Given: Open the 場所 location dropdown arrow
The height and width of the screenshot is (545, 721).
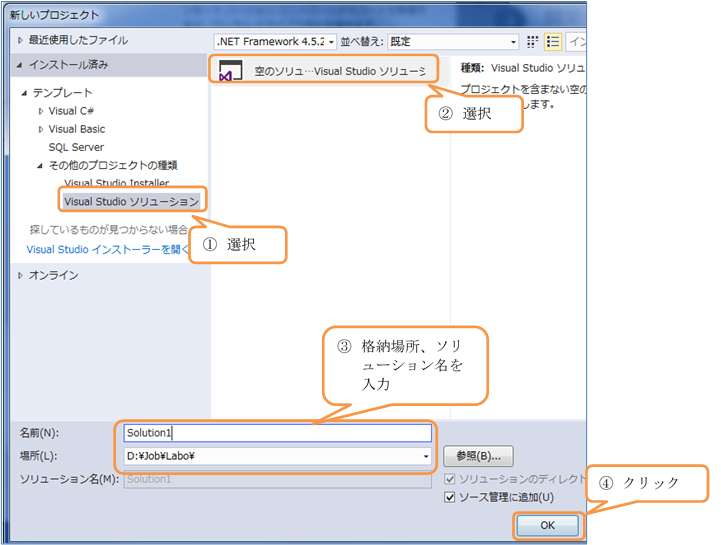Looking at the screenshot, I should click(427, 457).
